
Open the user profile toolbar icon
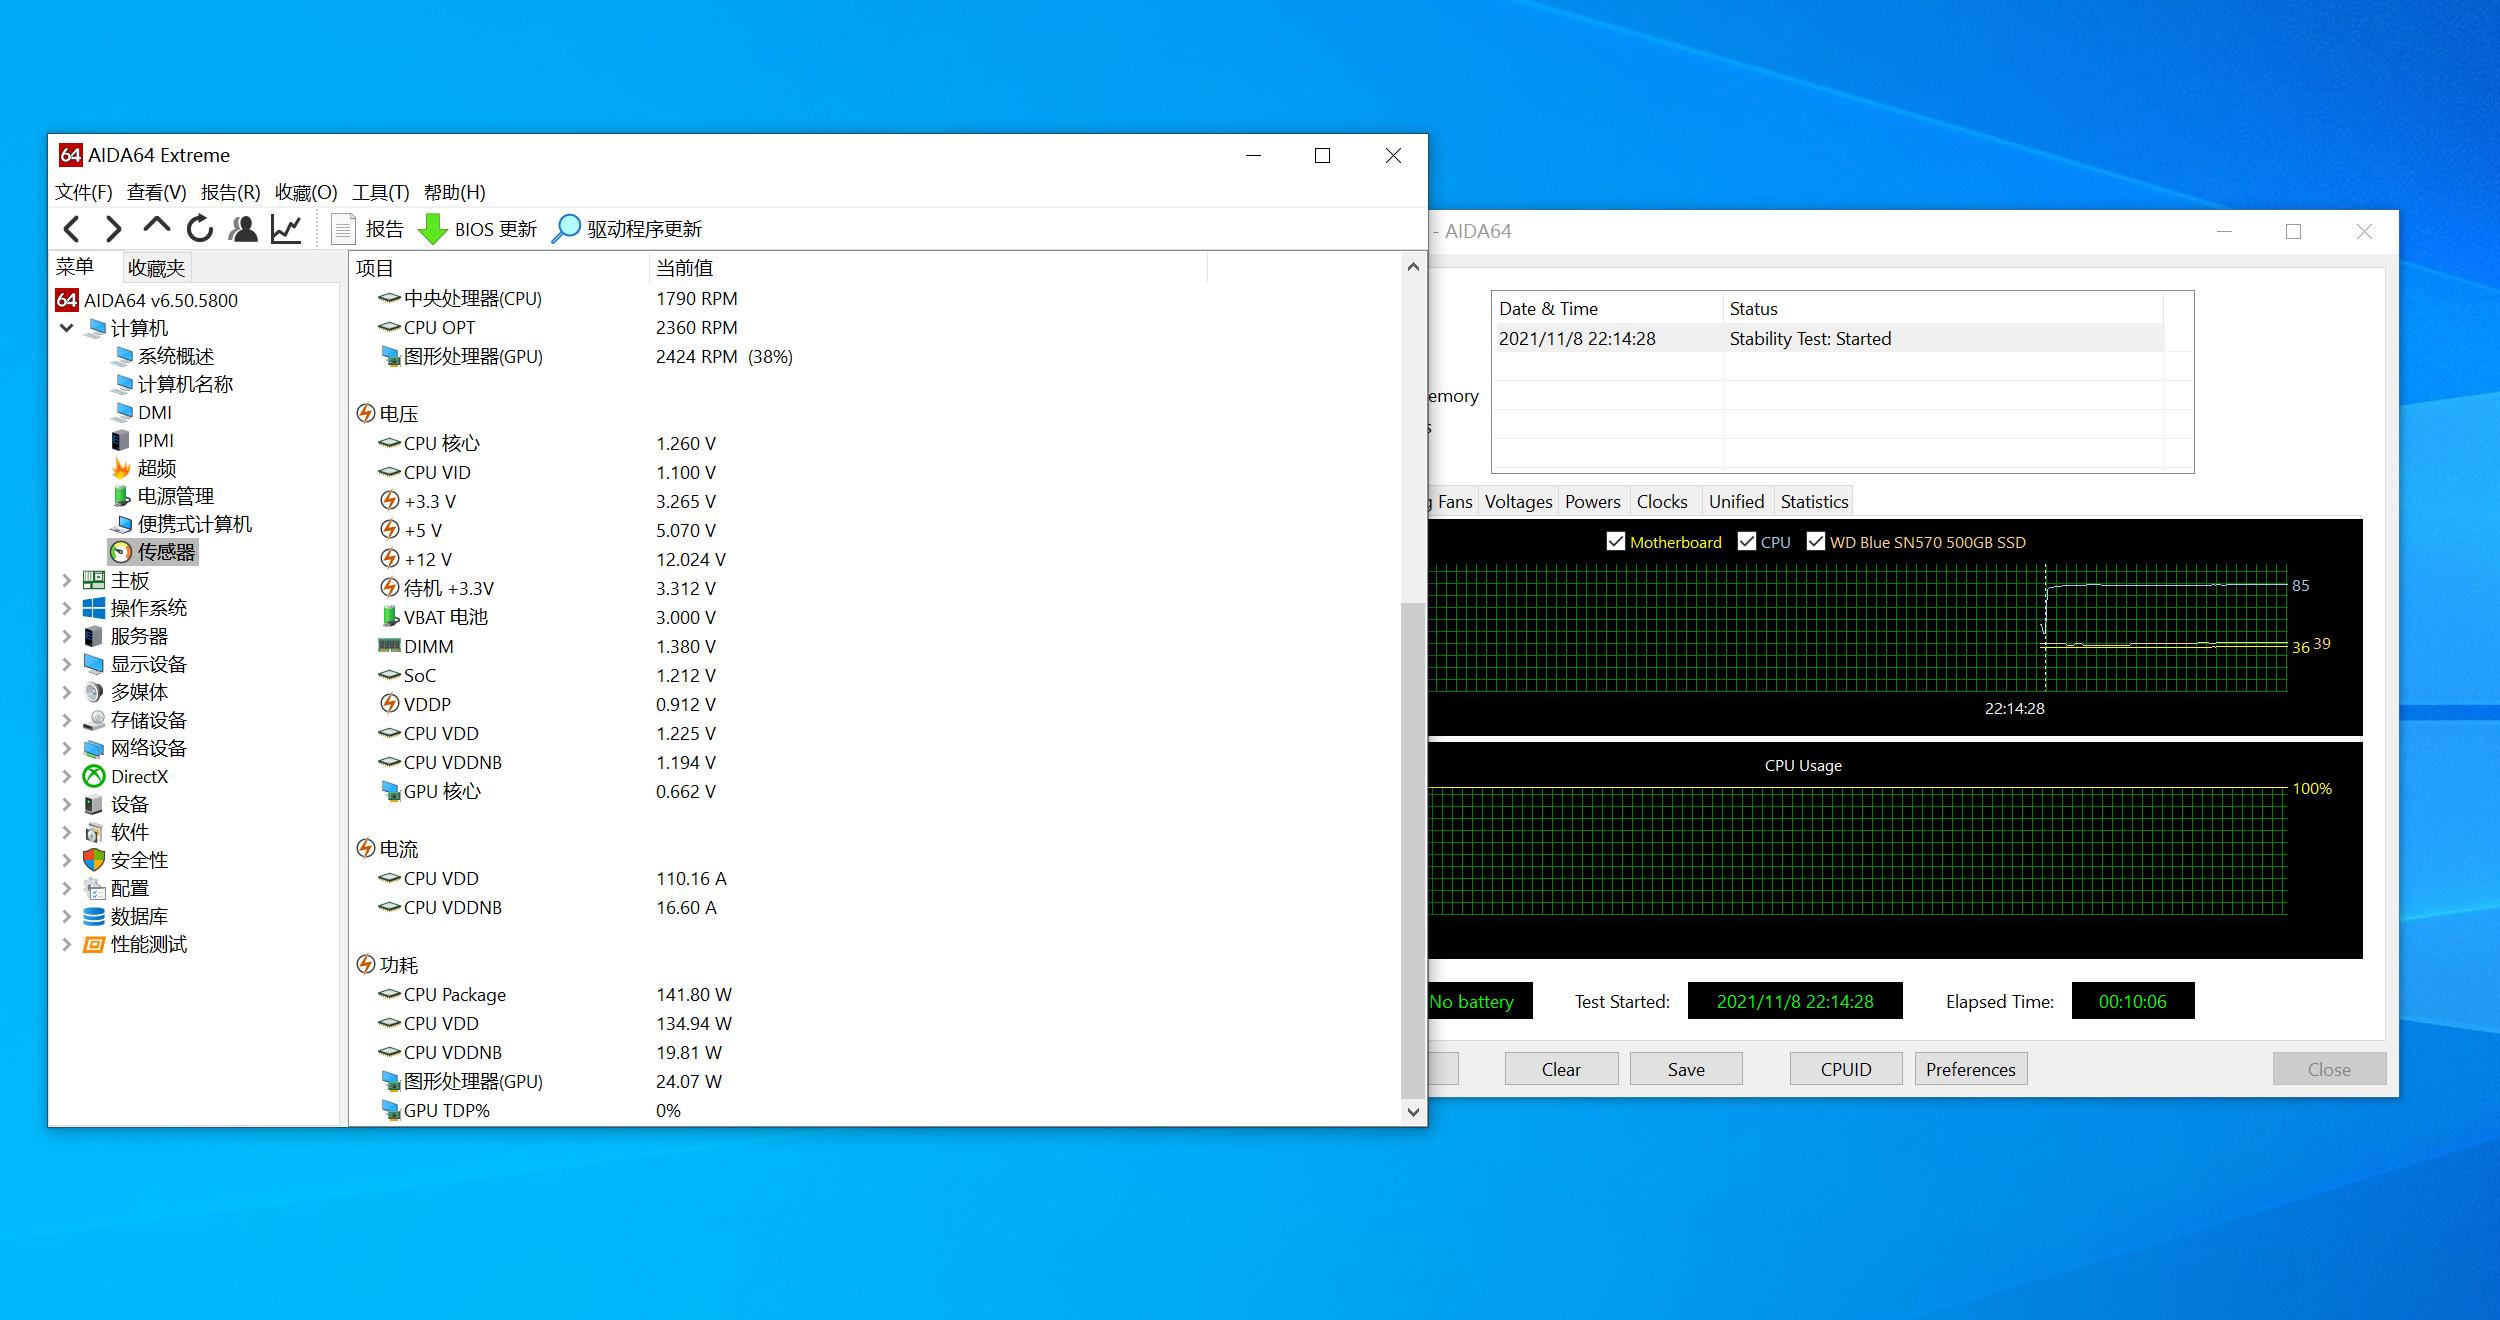[x=243, y=229]
